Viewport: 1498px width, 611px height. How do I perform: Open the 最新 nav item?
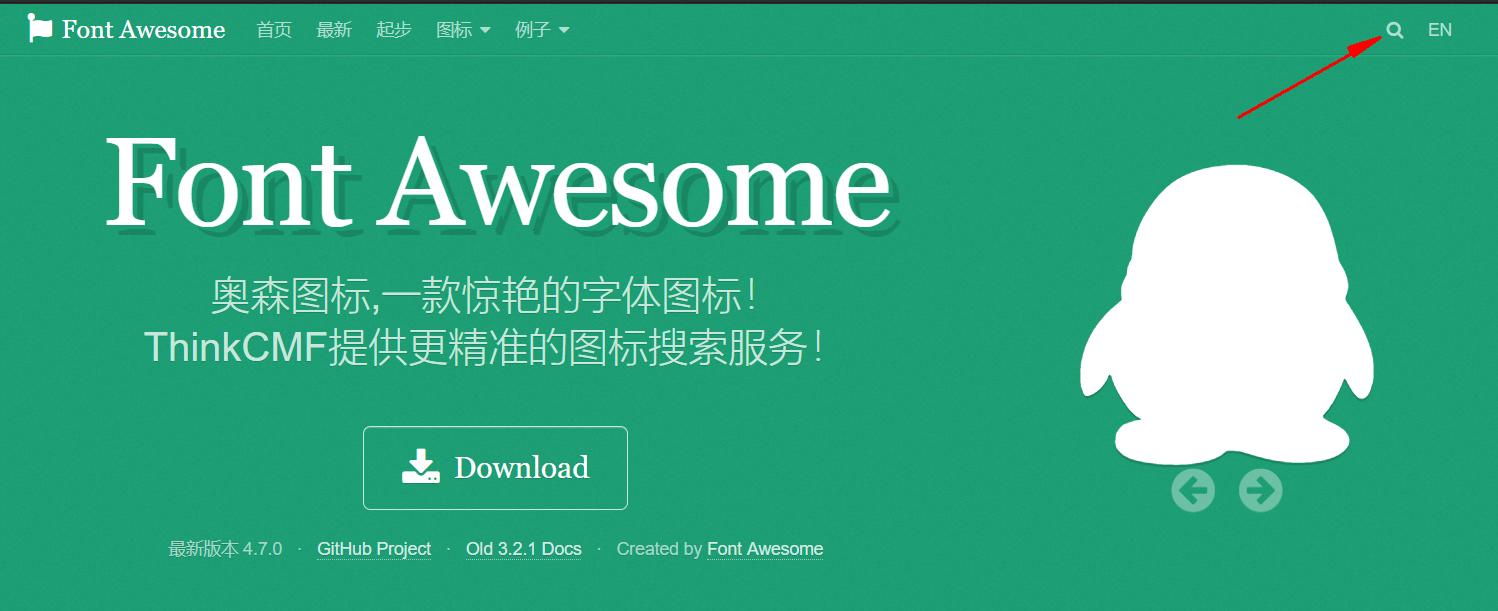(x=334, y=30)
